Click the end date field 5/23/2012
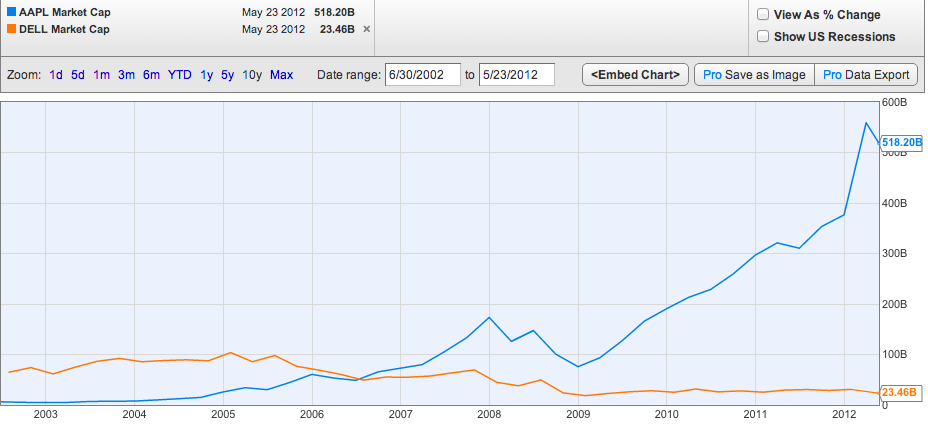The height and width of the screenshot is (428, 928). point(516,75)
